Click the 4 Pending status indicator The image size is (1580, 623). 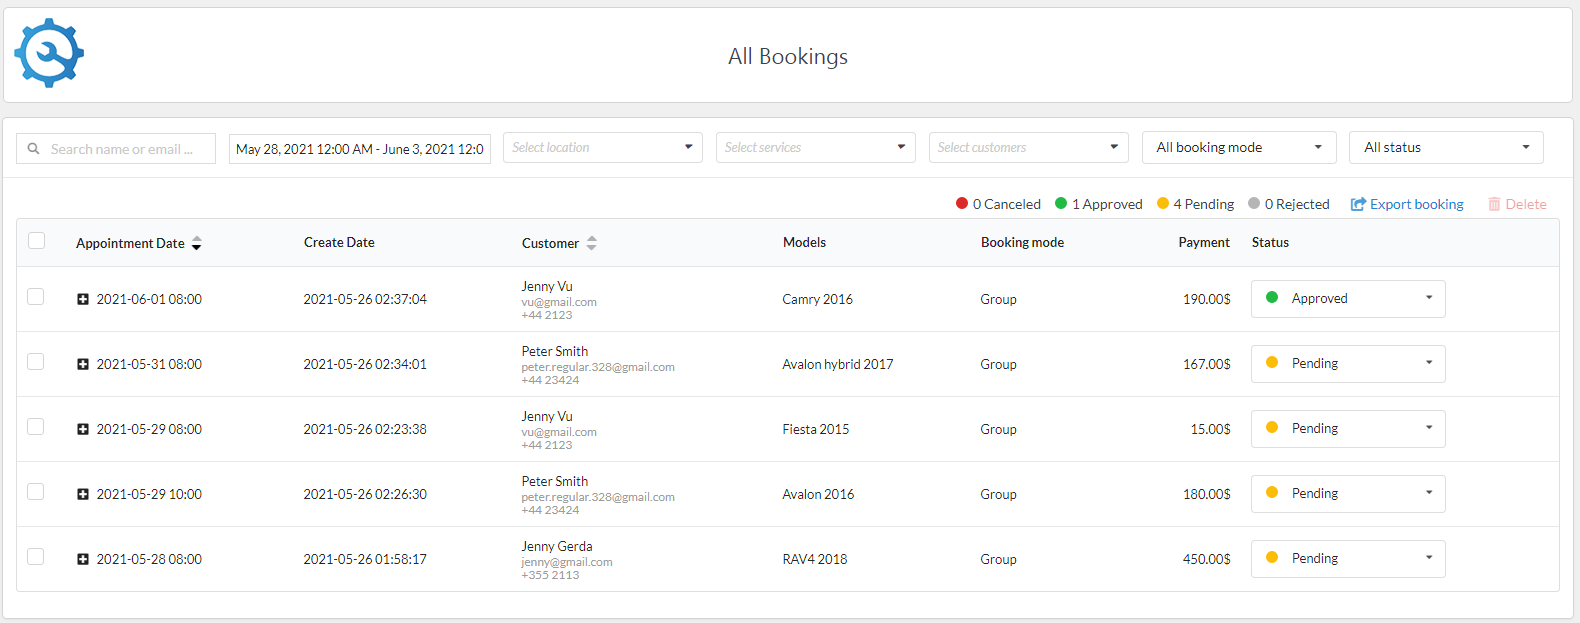pos(1196,204)
